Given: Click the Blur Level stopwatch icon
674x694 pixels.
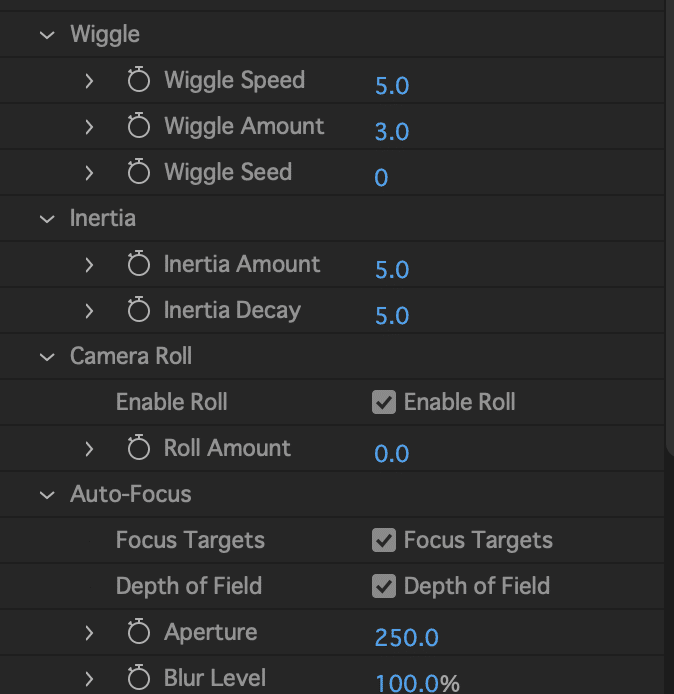Looking at the screenshot, I should (139, 679).
